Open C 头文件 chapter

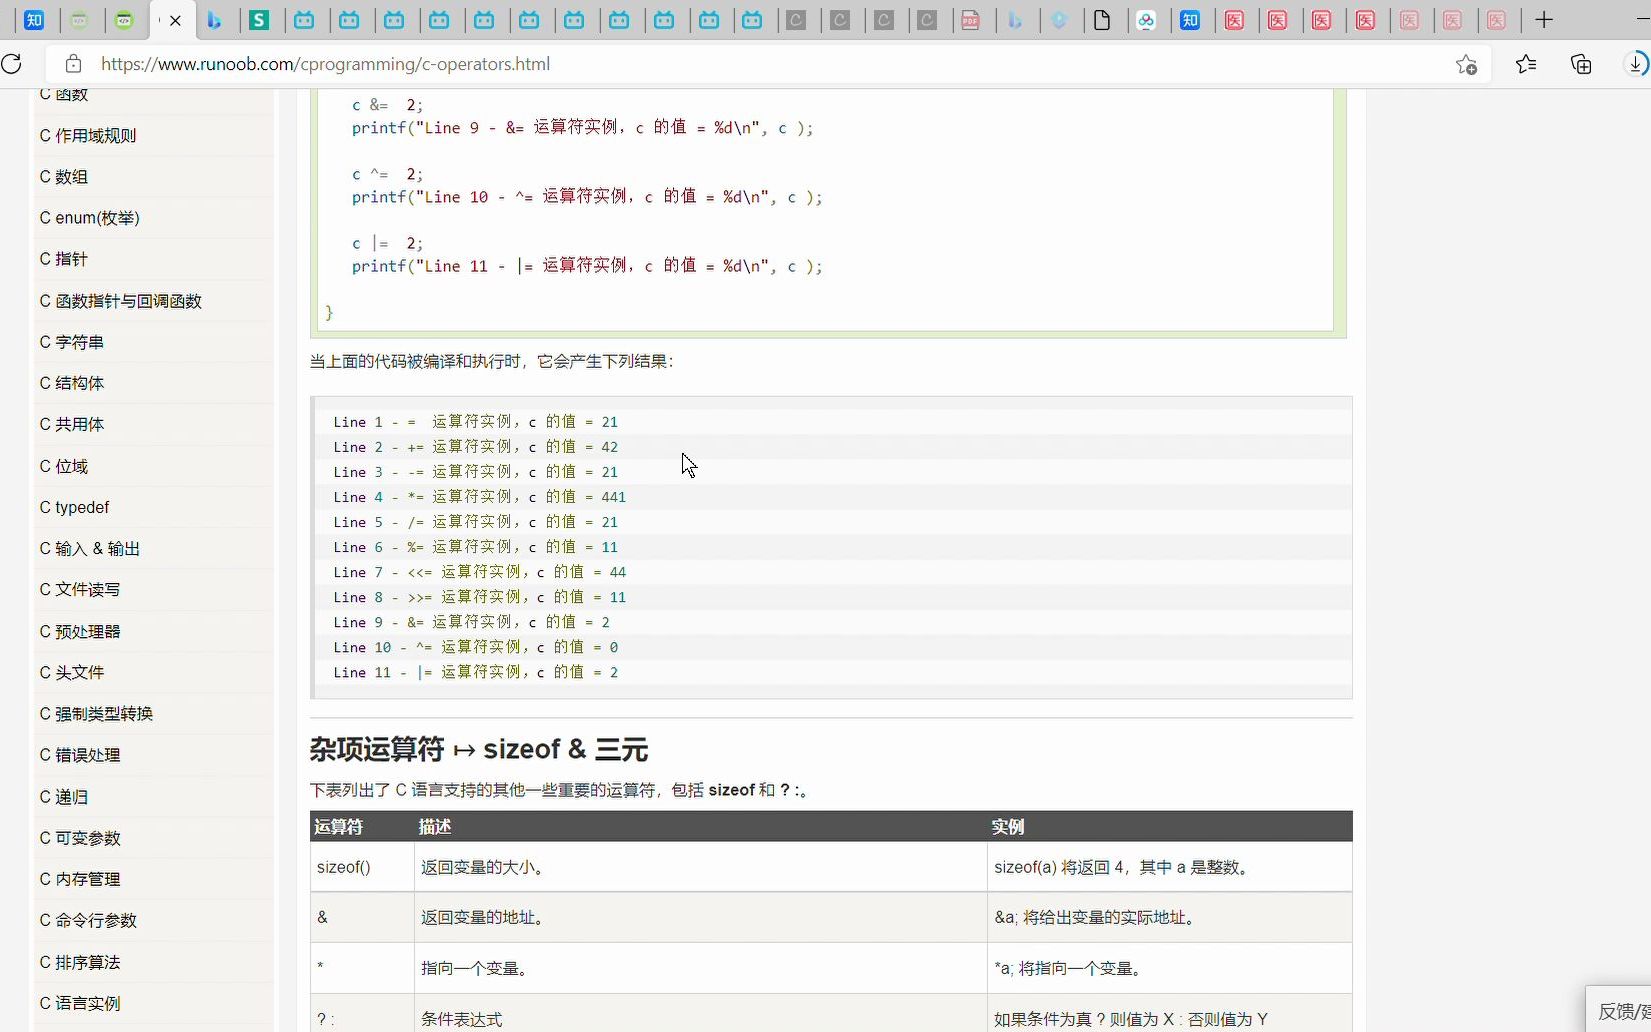(x=72, y=673)
